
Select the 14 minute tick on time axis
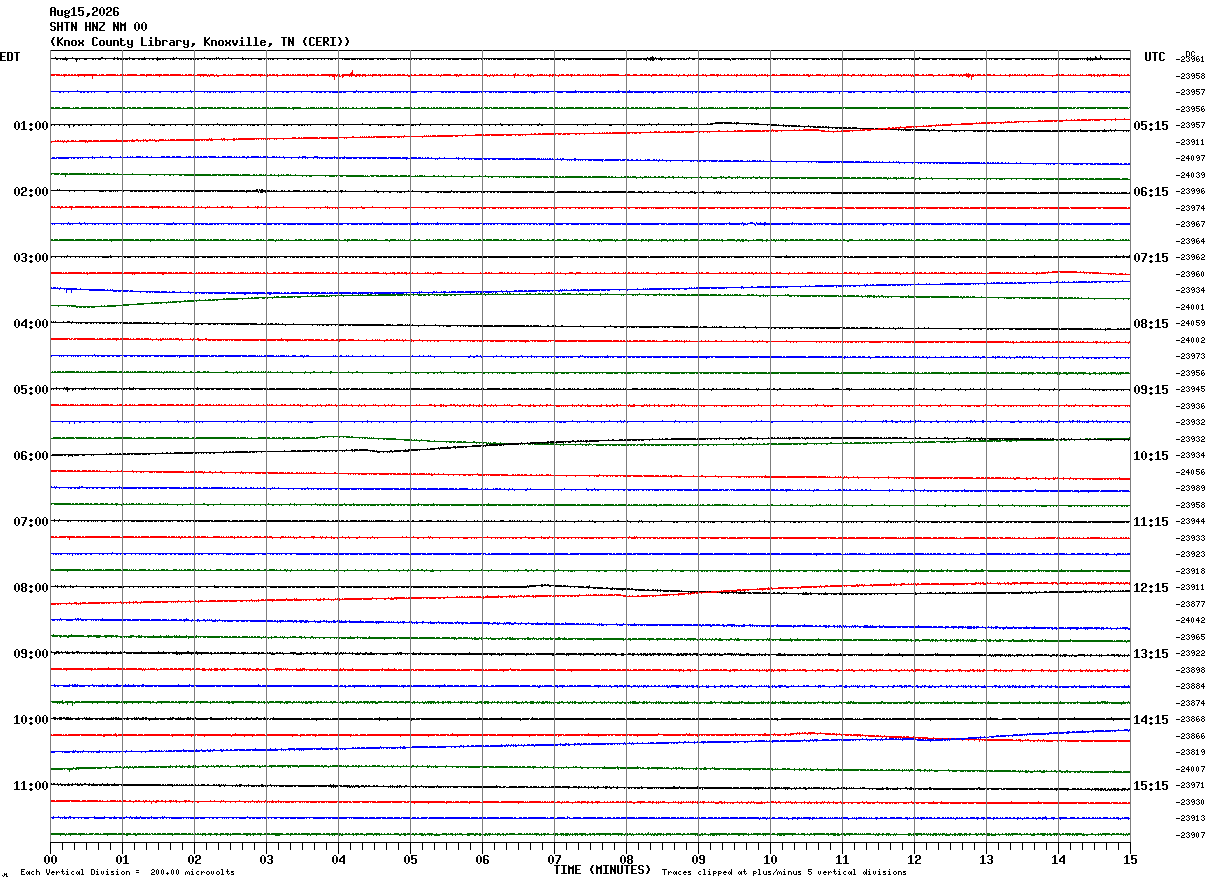click(1058, 859)
